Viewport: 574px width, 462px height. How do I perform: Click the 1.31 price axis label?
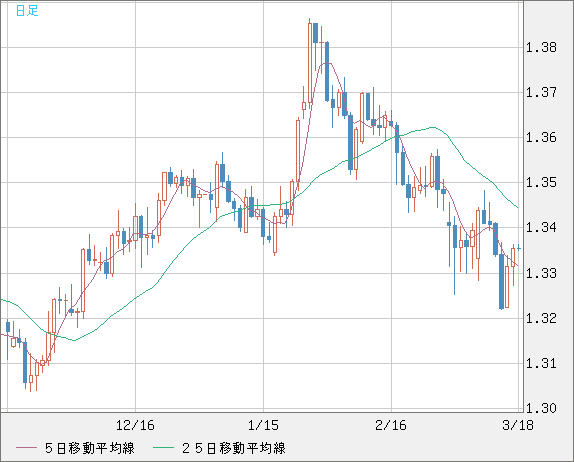click(x=541, y=364)
